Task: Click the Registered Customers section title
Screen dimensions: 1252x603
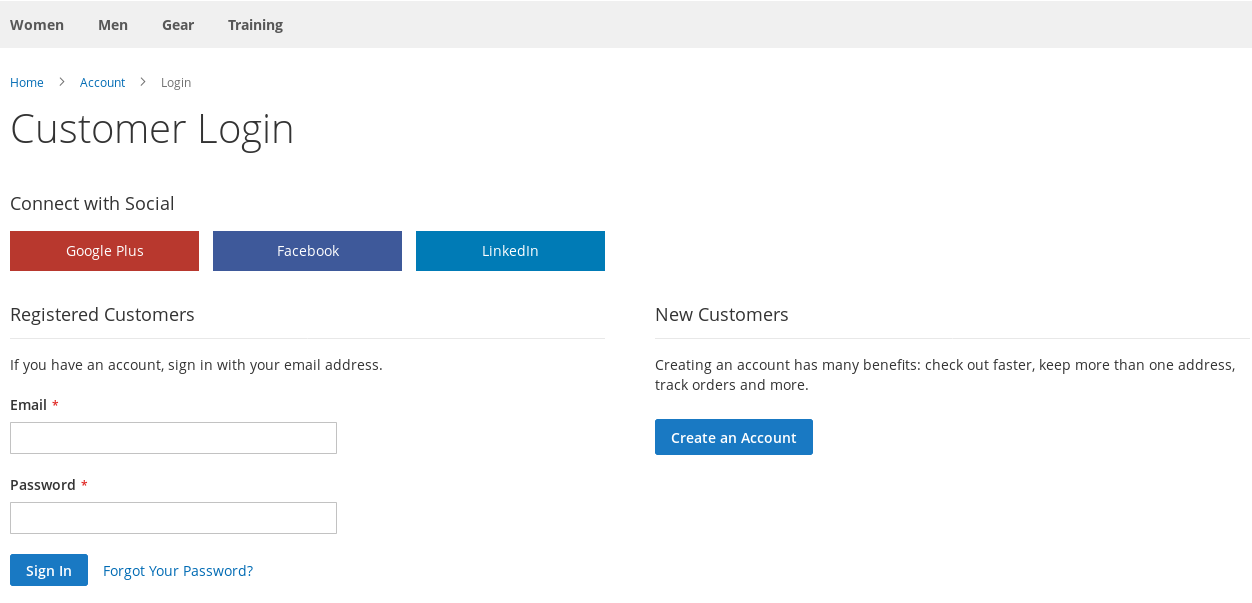Action: tap(102, 315)
